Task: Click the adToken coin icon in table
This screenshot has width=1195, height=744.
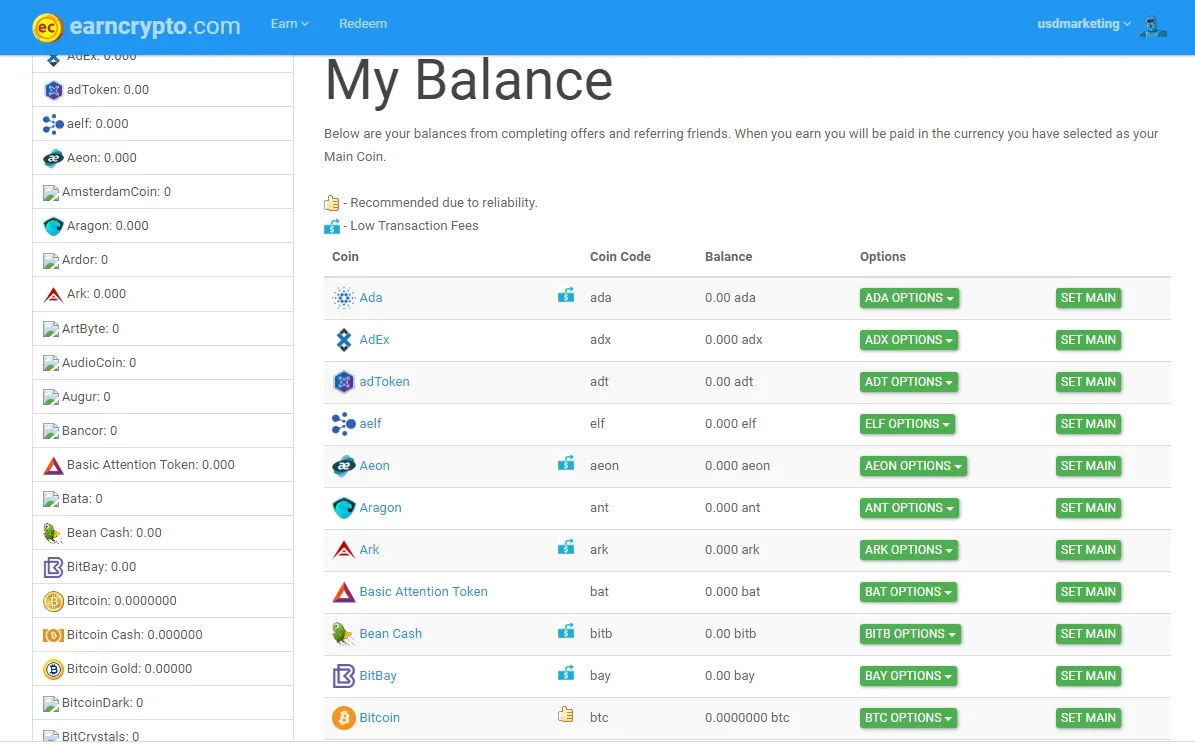Action: (x=344, y=382)
